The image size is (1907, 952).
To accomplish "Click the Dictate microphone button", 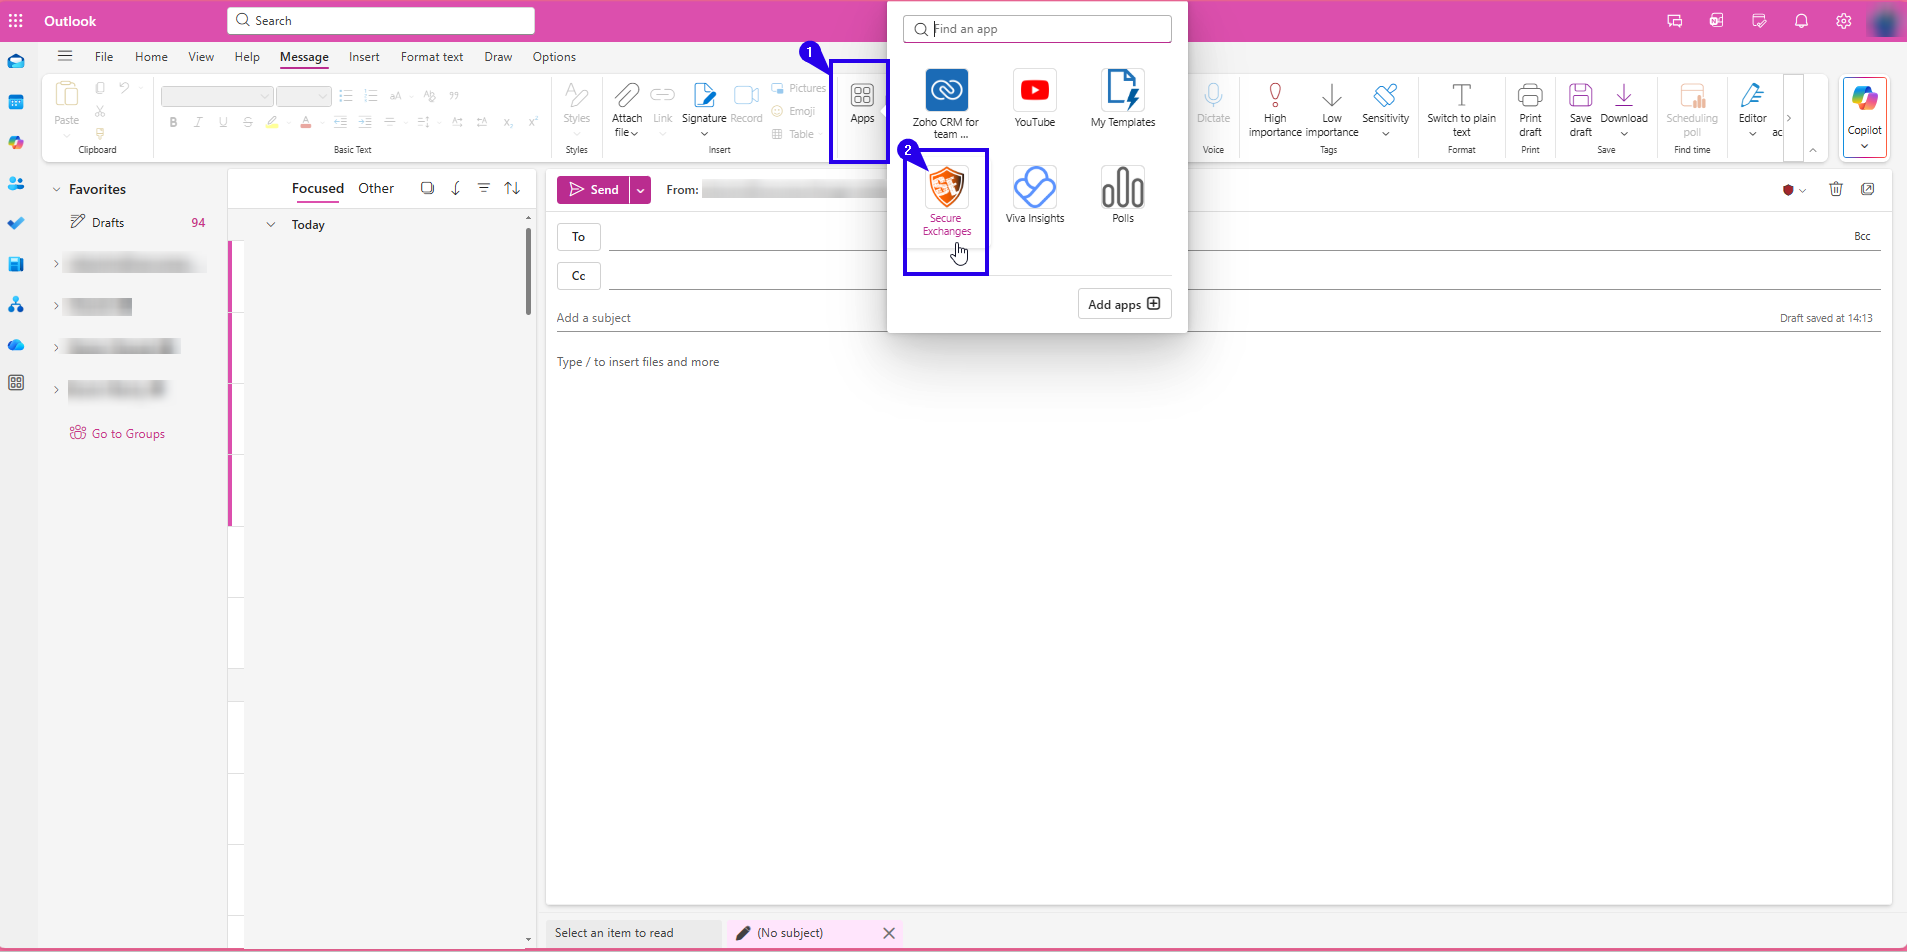I will click(x=1213, y=104).
